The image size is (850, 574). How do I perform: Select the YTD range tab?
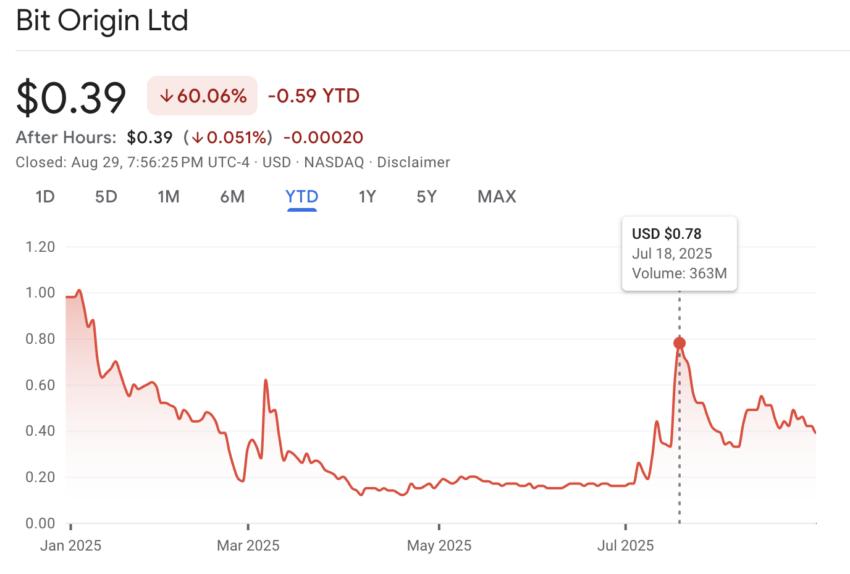click(x=302, y=197)
